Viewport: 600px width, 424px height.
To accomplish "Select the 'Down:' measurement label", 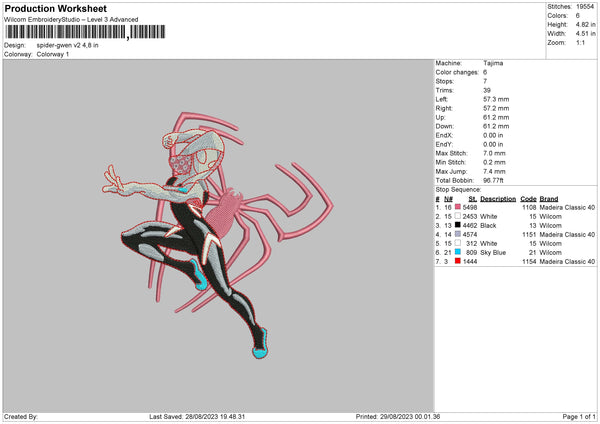I will [x=445, y=126].
